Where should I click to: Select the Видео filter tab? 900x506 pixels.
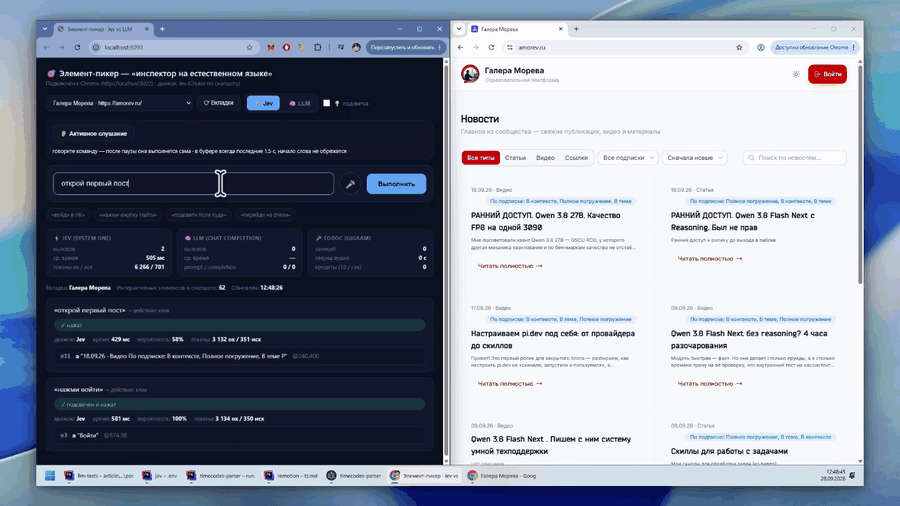(x=545, y=158)
